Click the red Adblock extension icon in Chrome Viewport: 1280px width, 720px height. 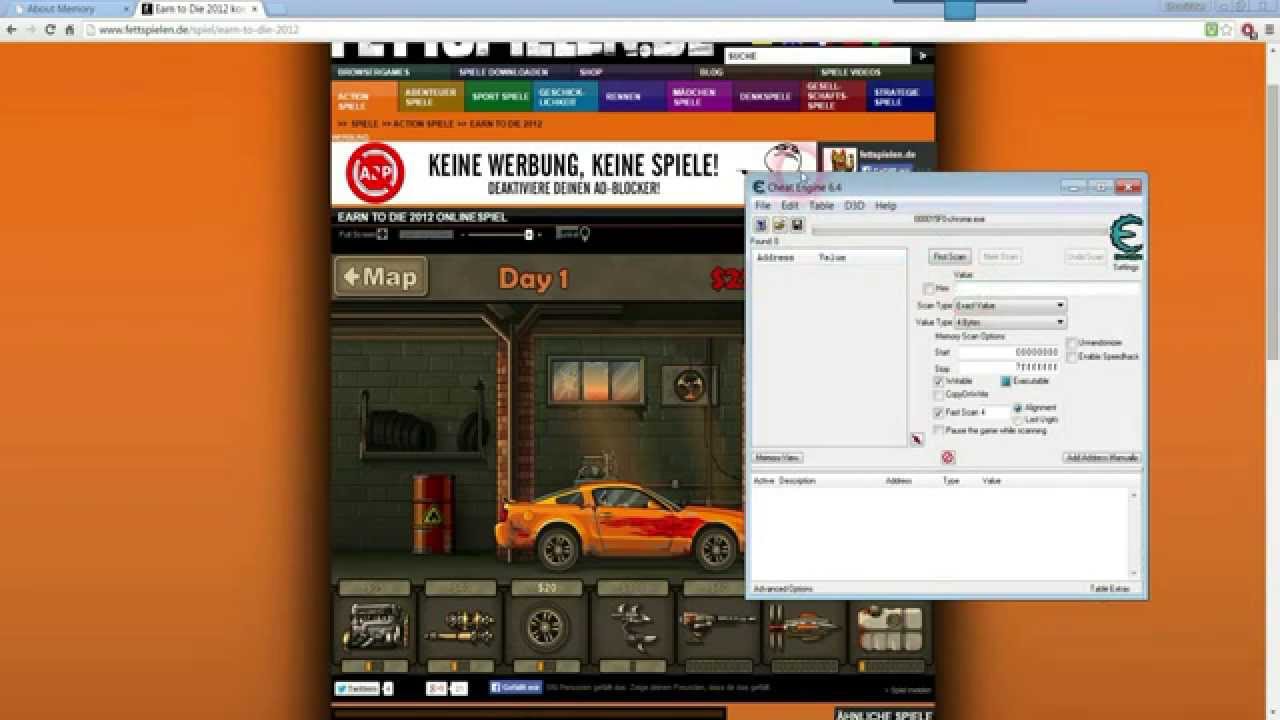click(x=1248, y=30)
